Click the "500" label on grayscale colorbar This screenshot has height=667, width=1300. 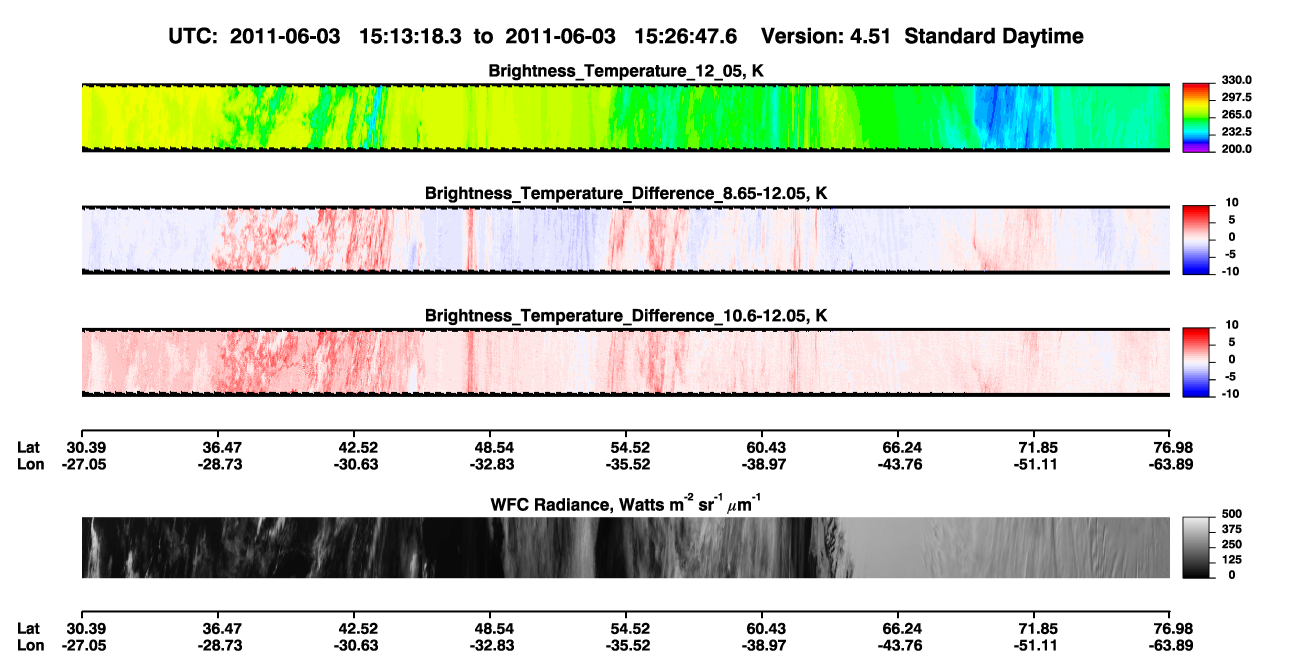pyautogui.click(x=1233, y=514)
